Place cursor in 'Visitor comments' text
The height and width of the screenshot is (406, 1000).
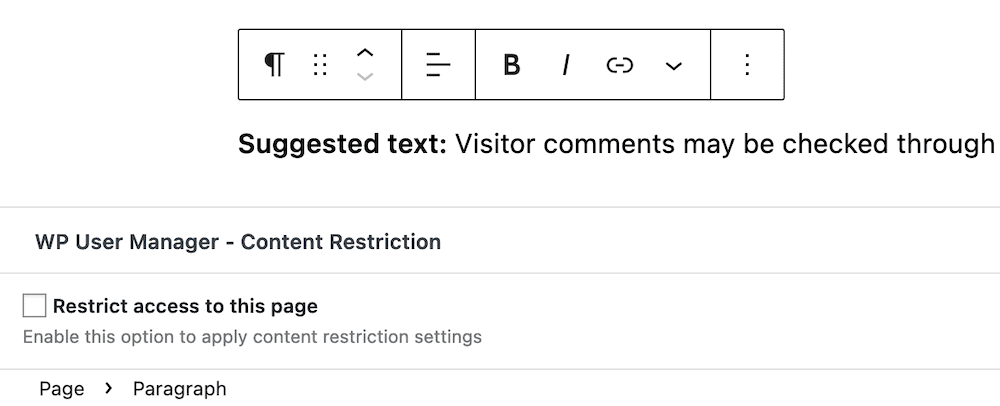(564, 144)
